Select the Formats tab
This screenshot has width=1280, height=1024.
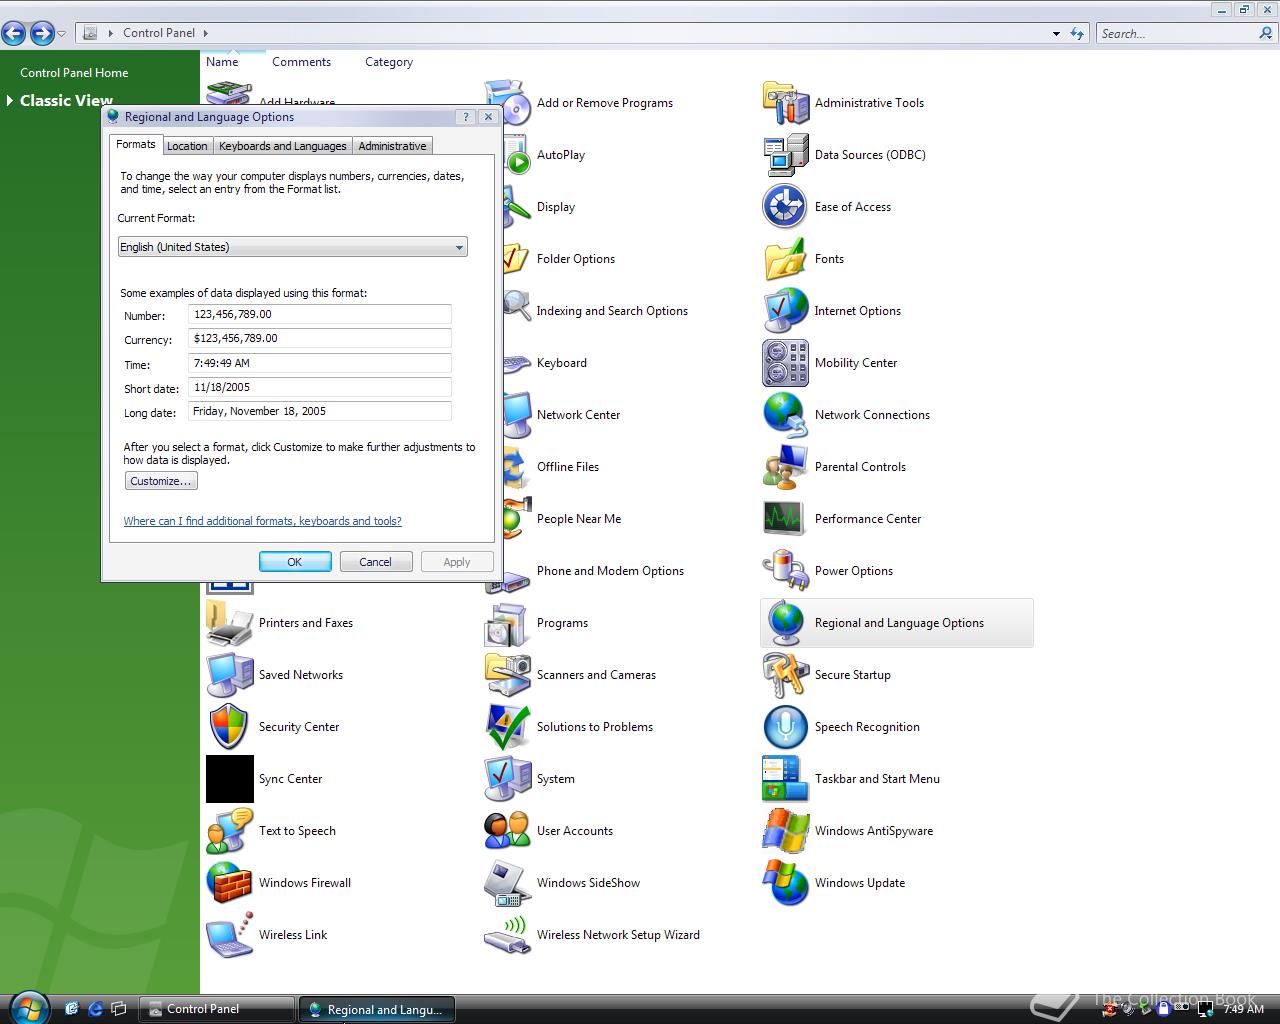(136, 144)
